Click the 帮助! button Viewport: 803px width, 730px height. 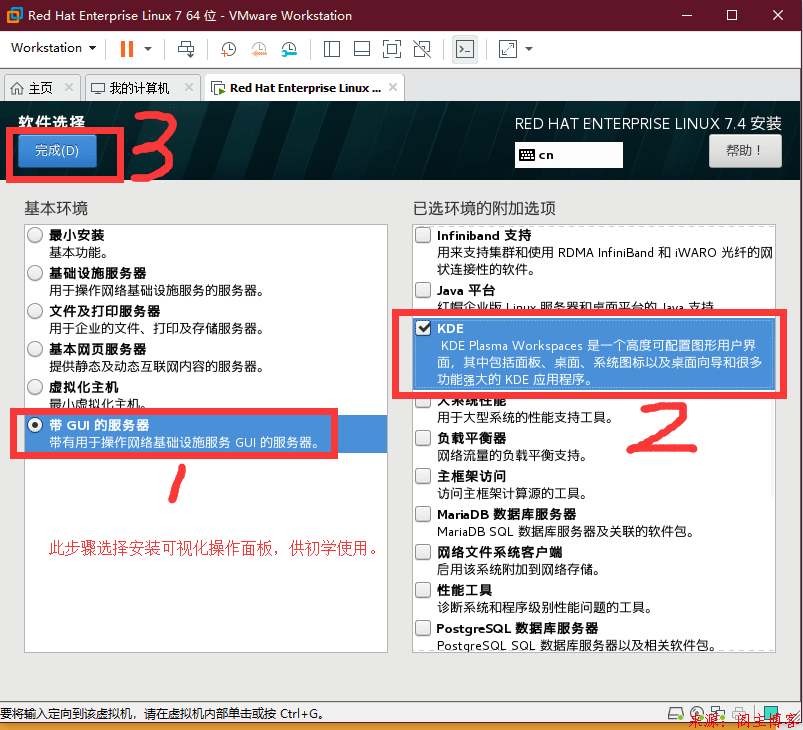click(x=745, y=151)
